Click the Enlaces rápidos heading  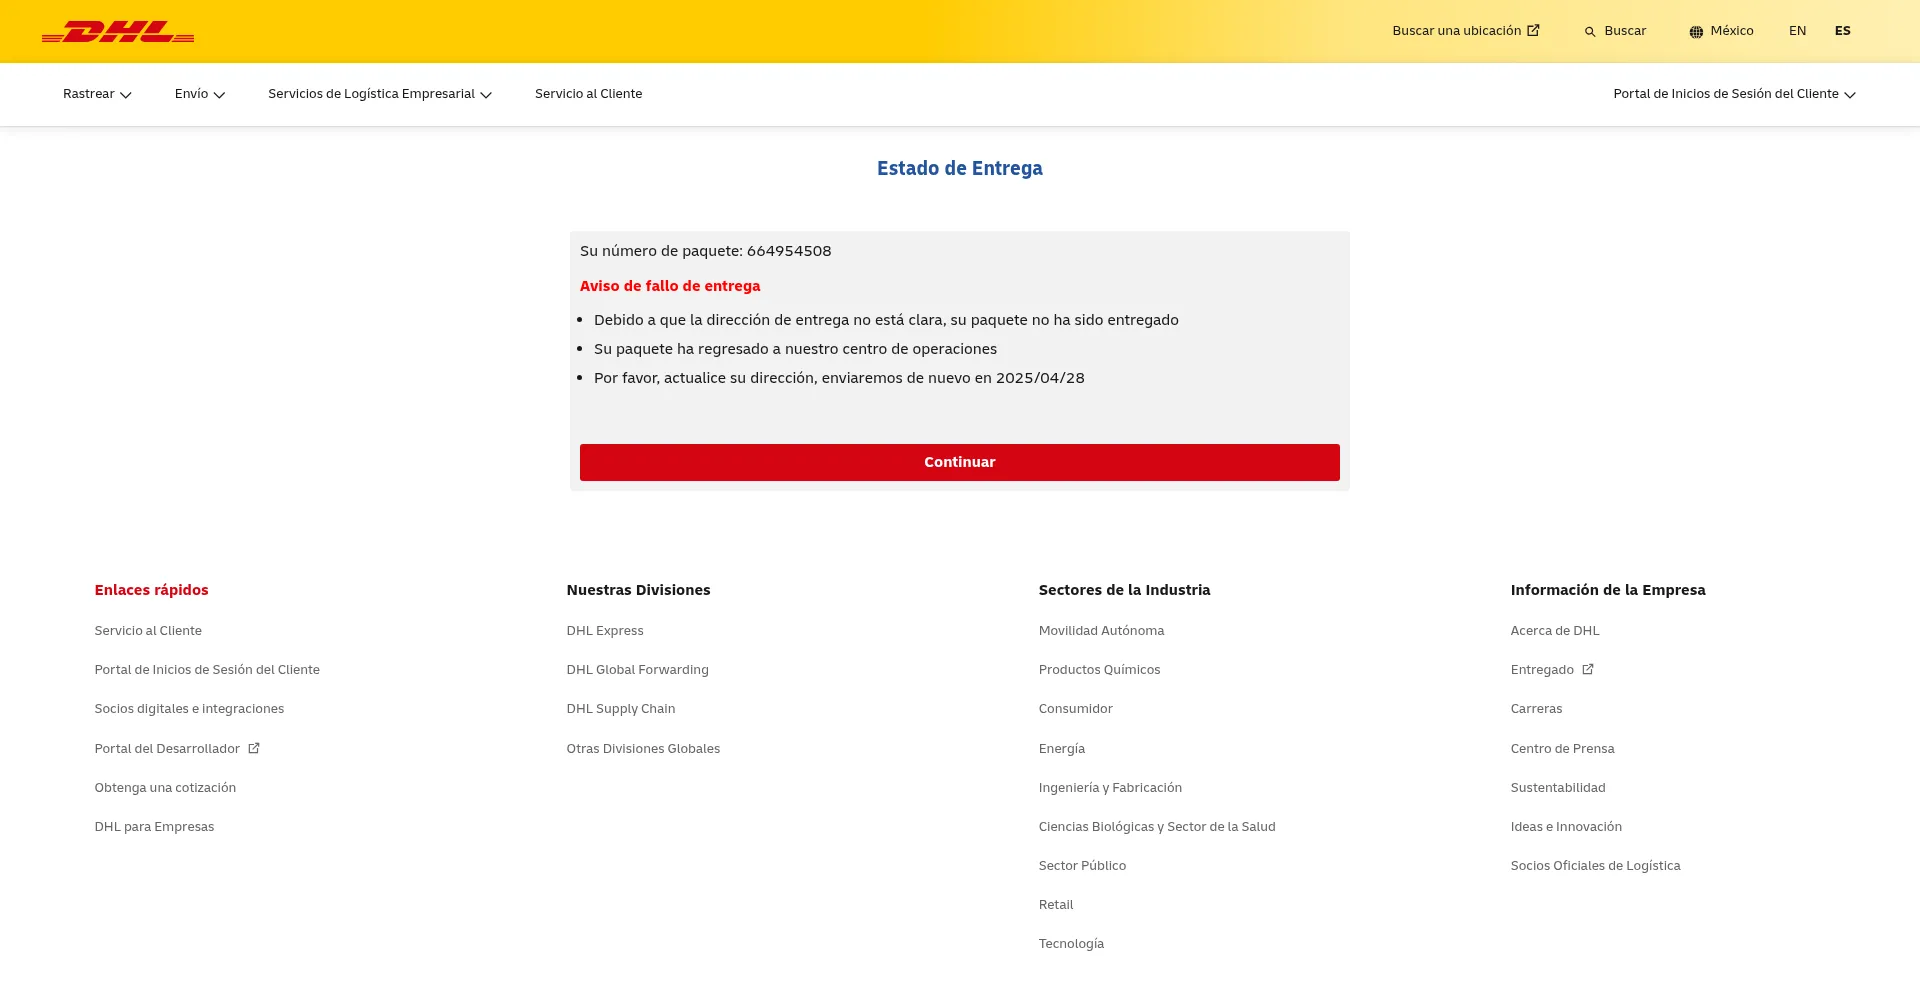coord(151,590)
